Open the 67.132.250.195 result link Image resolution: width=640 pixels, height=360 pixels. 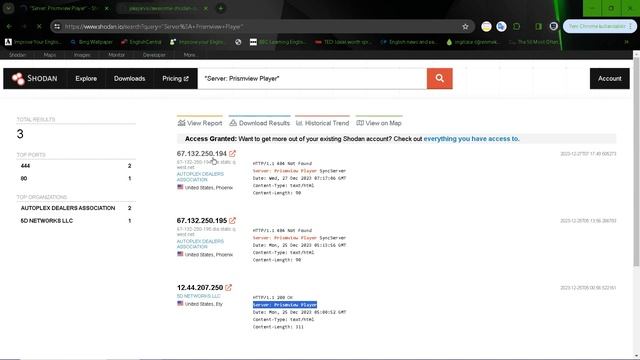[202, 220]
